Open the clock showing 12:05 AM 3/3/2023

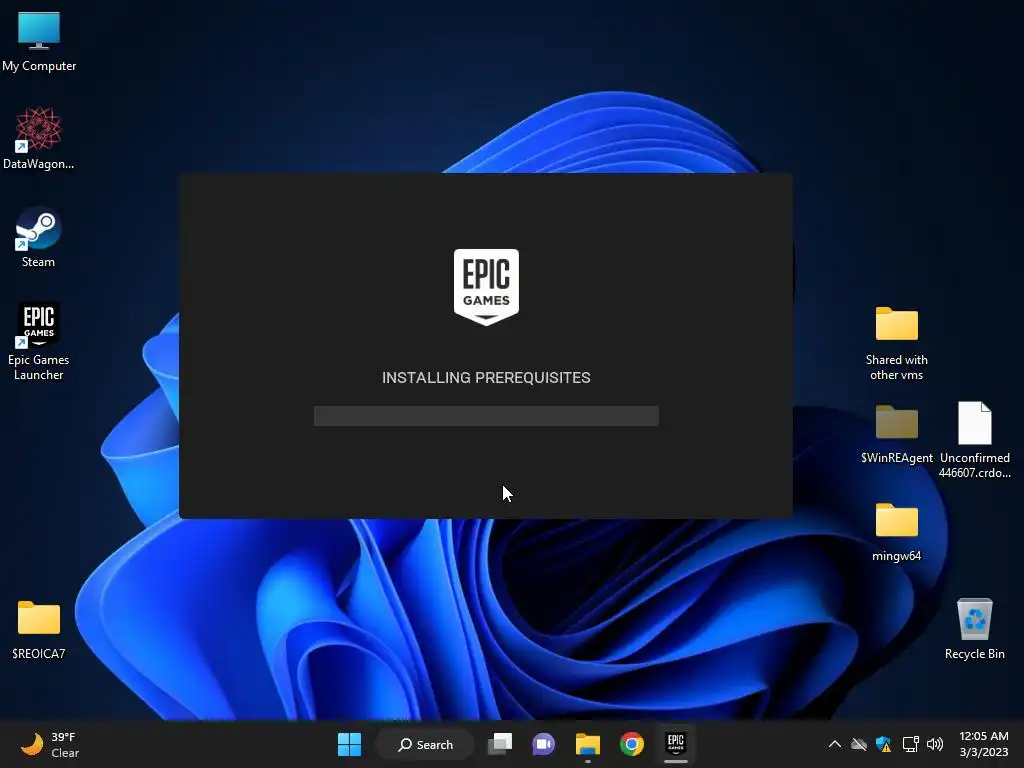(984, 744)
